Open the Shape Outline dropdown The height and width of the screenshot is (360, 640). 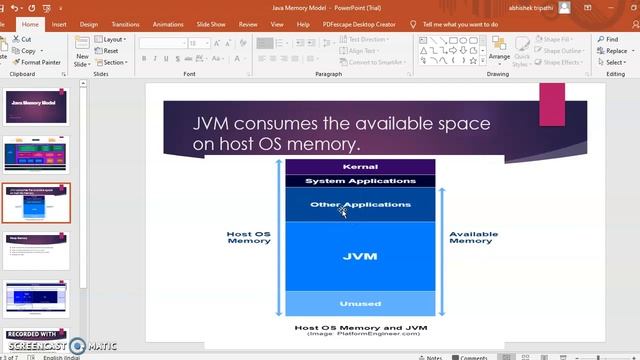tap(559, 51)
